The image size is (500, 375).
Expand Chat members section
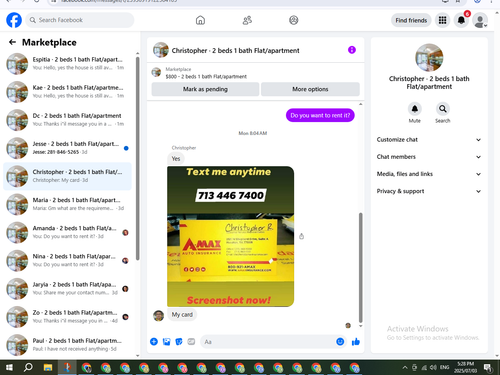pyautogui.click(x=429, y=157)
